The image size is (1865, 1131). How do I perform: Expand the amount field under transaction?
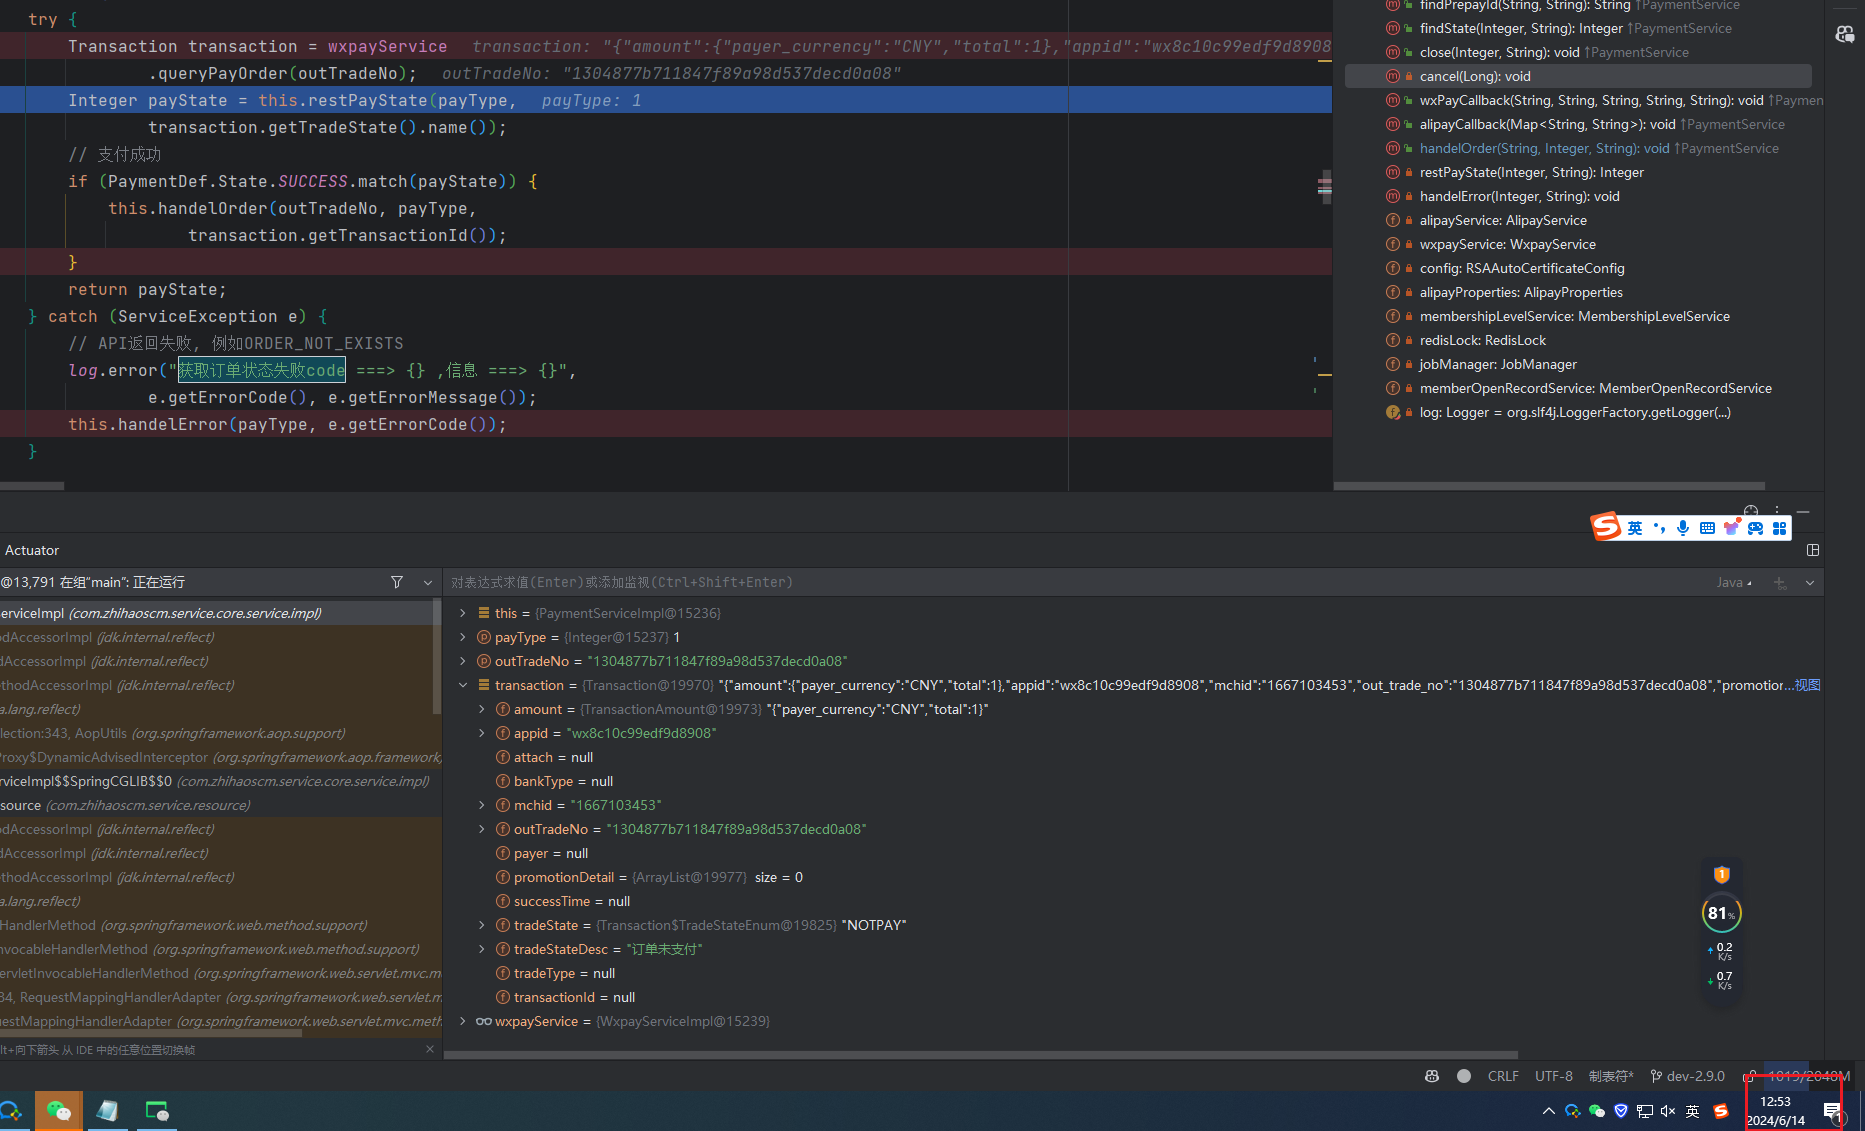pos(481,709)
